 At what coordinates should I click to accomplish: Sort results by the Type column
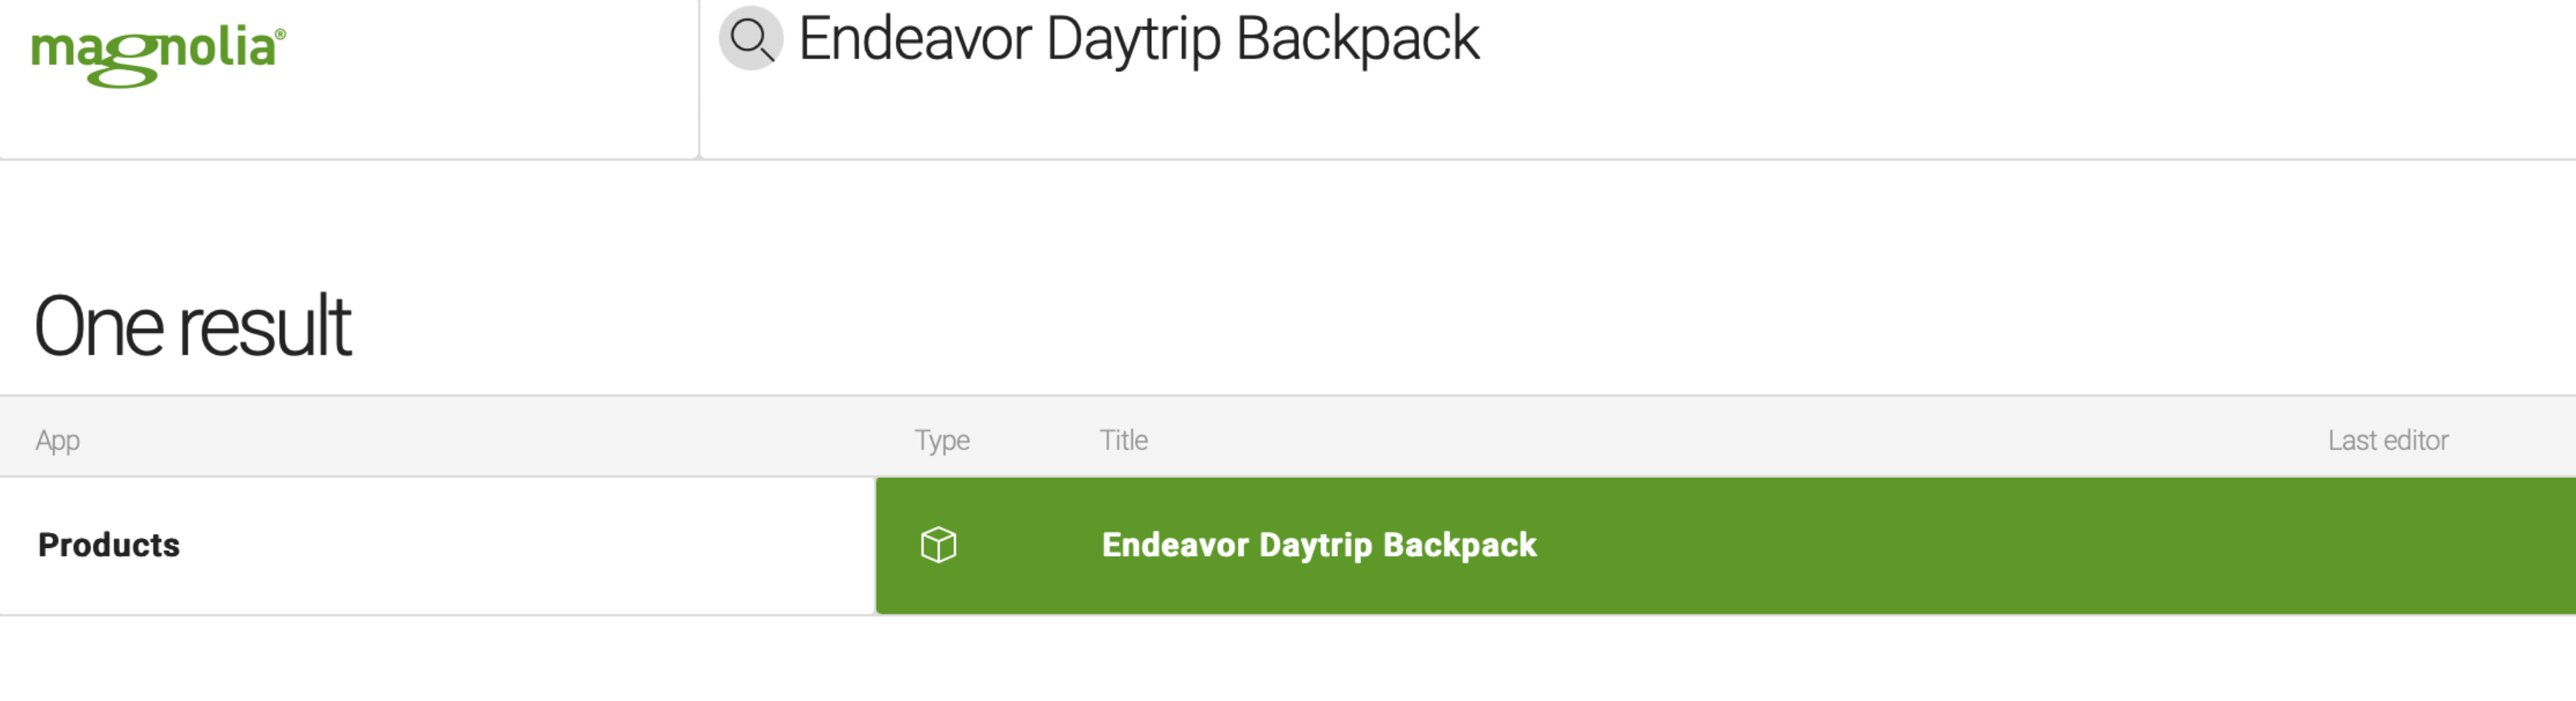click(942, 440)
